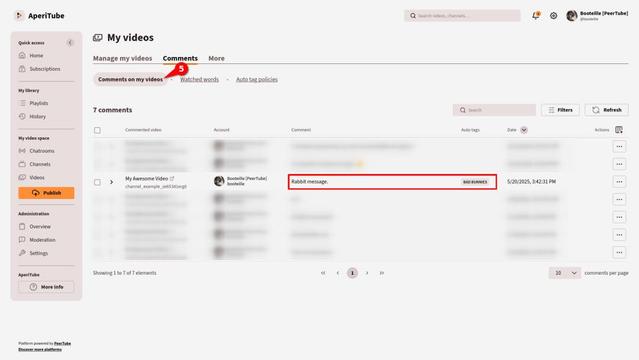This screenshot has height=360, width=639.
Task: Go to the next page of comments
Action: [367, 273]
